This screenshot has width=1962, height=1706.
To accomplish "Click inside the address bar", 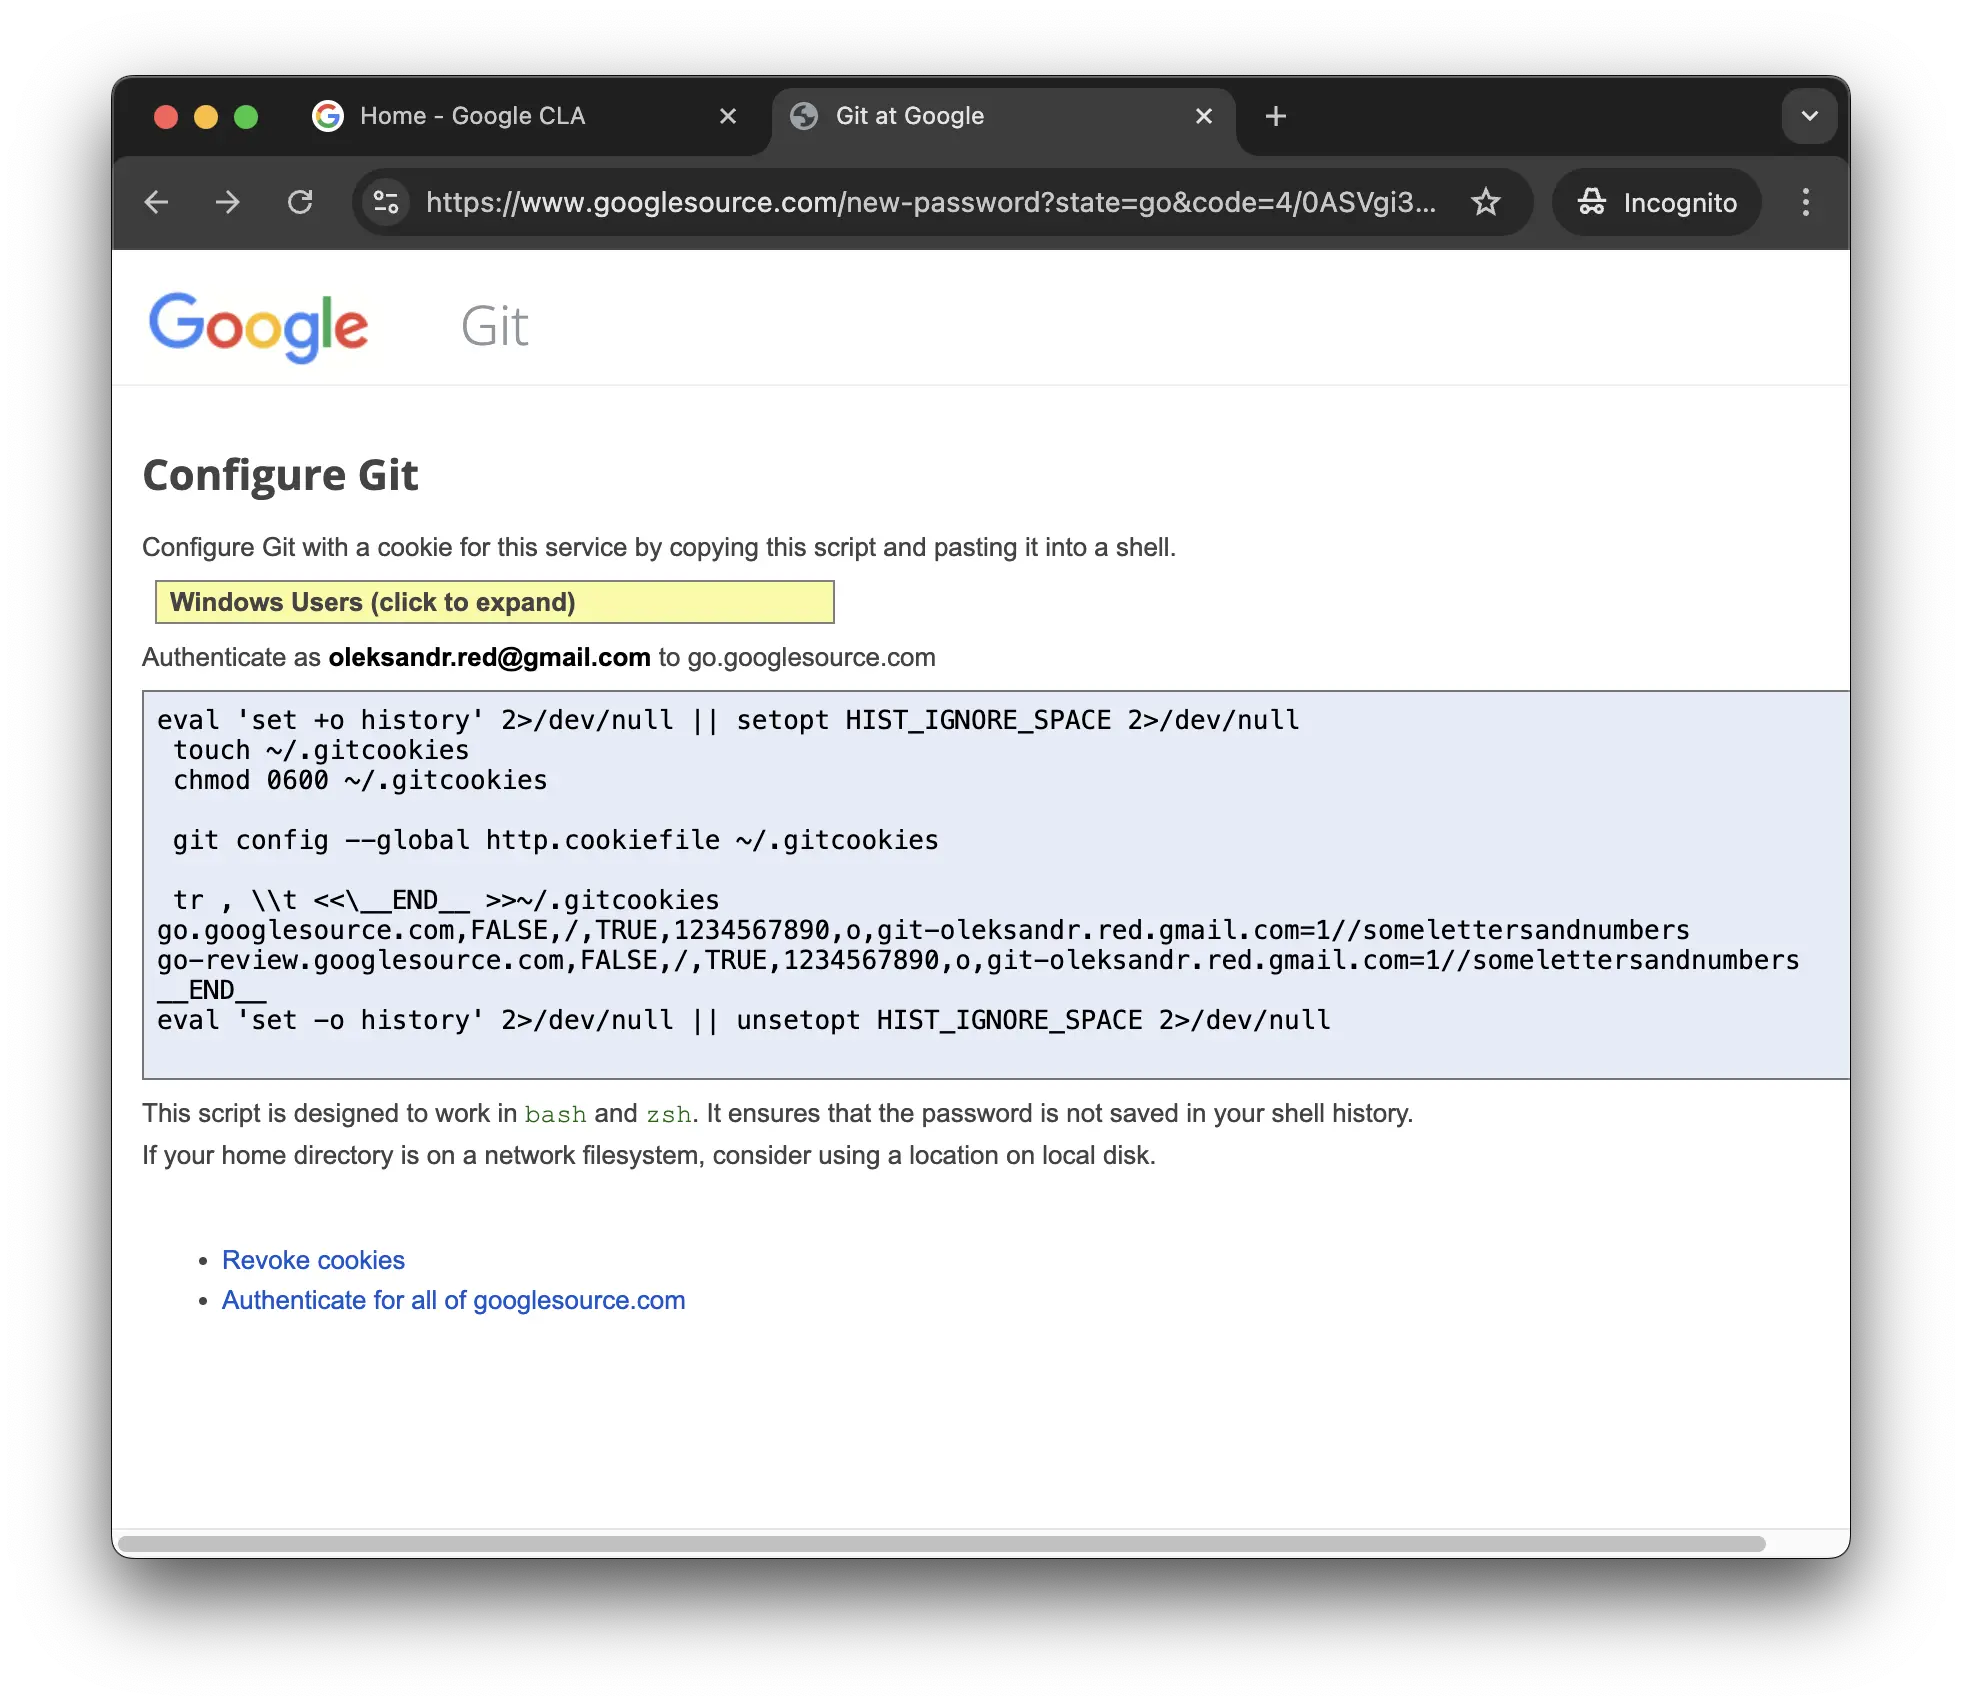I will point(900,202).
